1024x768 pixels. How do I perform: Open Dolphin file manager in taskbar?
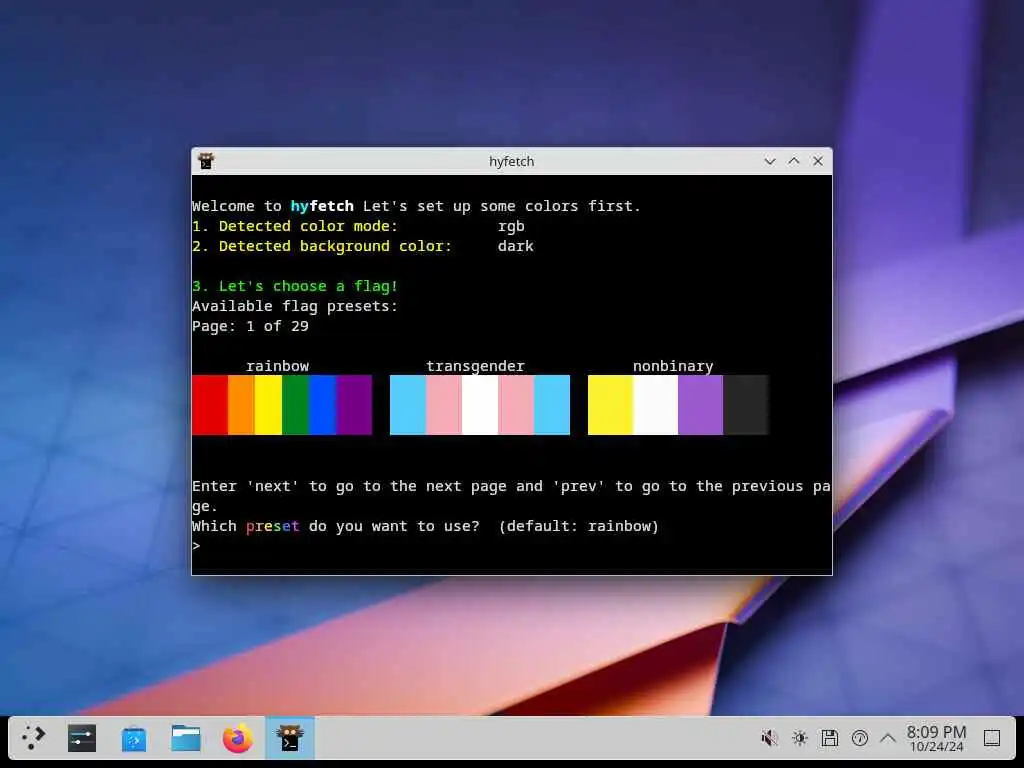point(186,738)
